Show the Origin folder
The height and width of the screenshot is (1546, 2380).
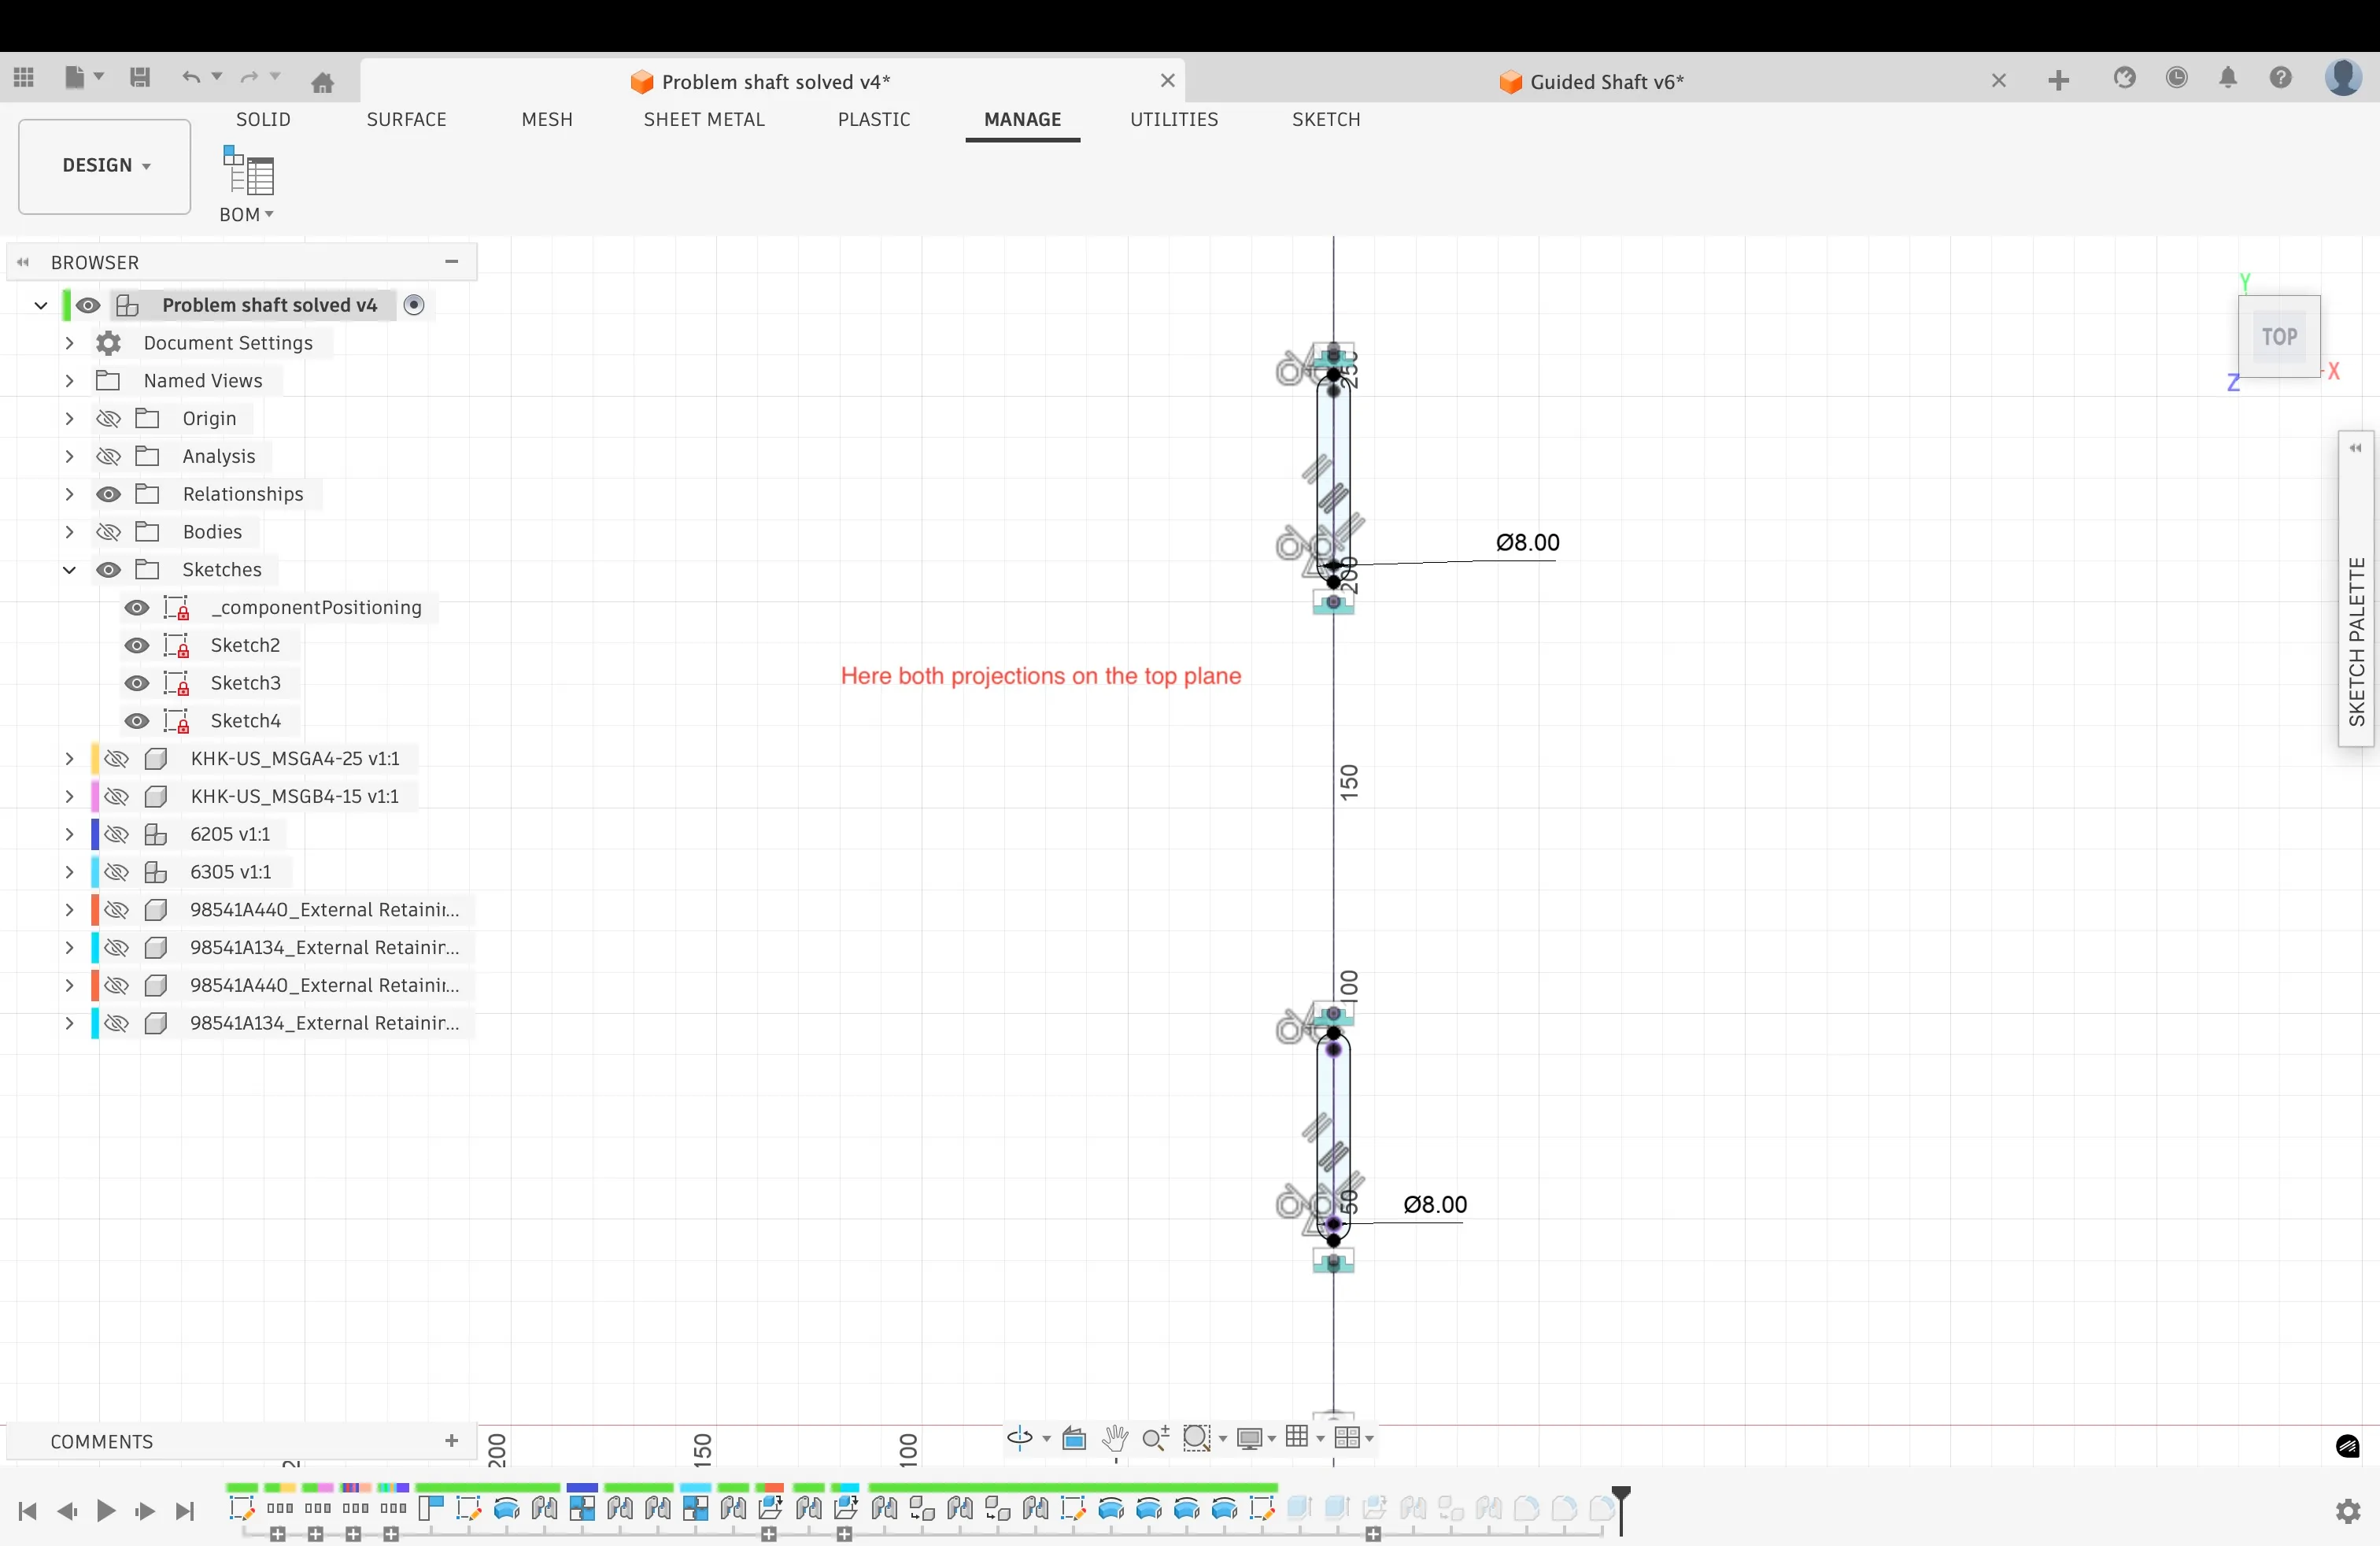[108, 418]
